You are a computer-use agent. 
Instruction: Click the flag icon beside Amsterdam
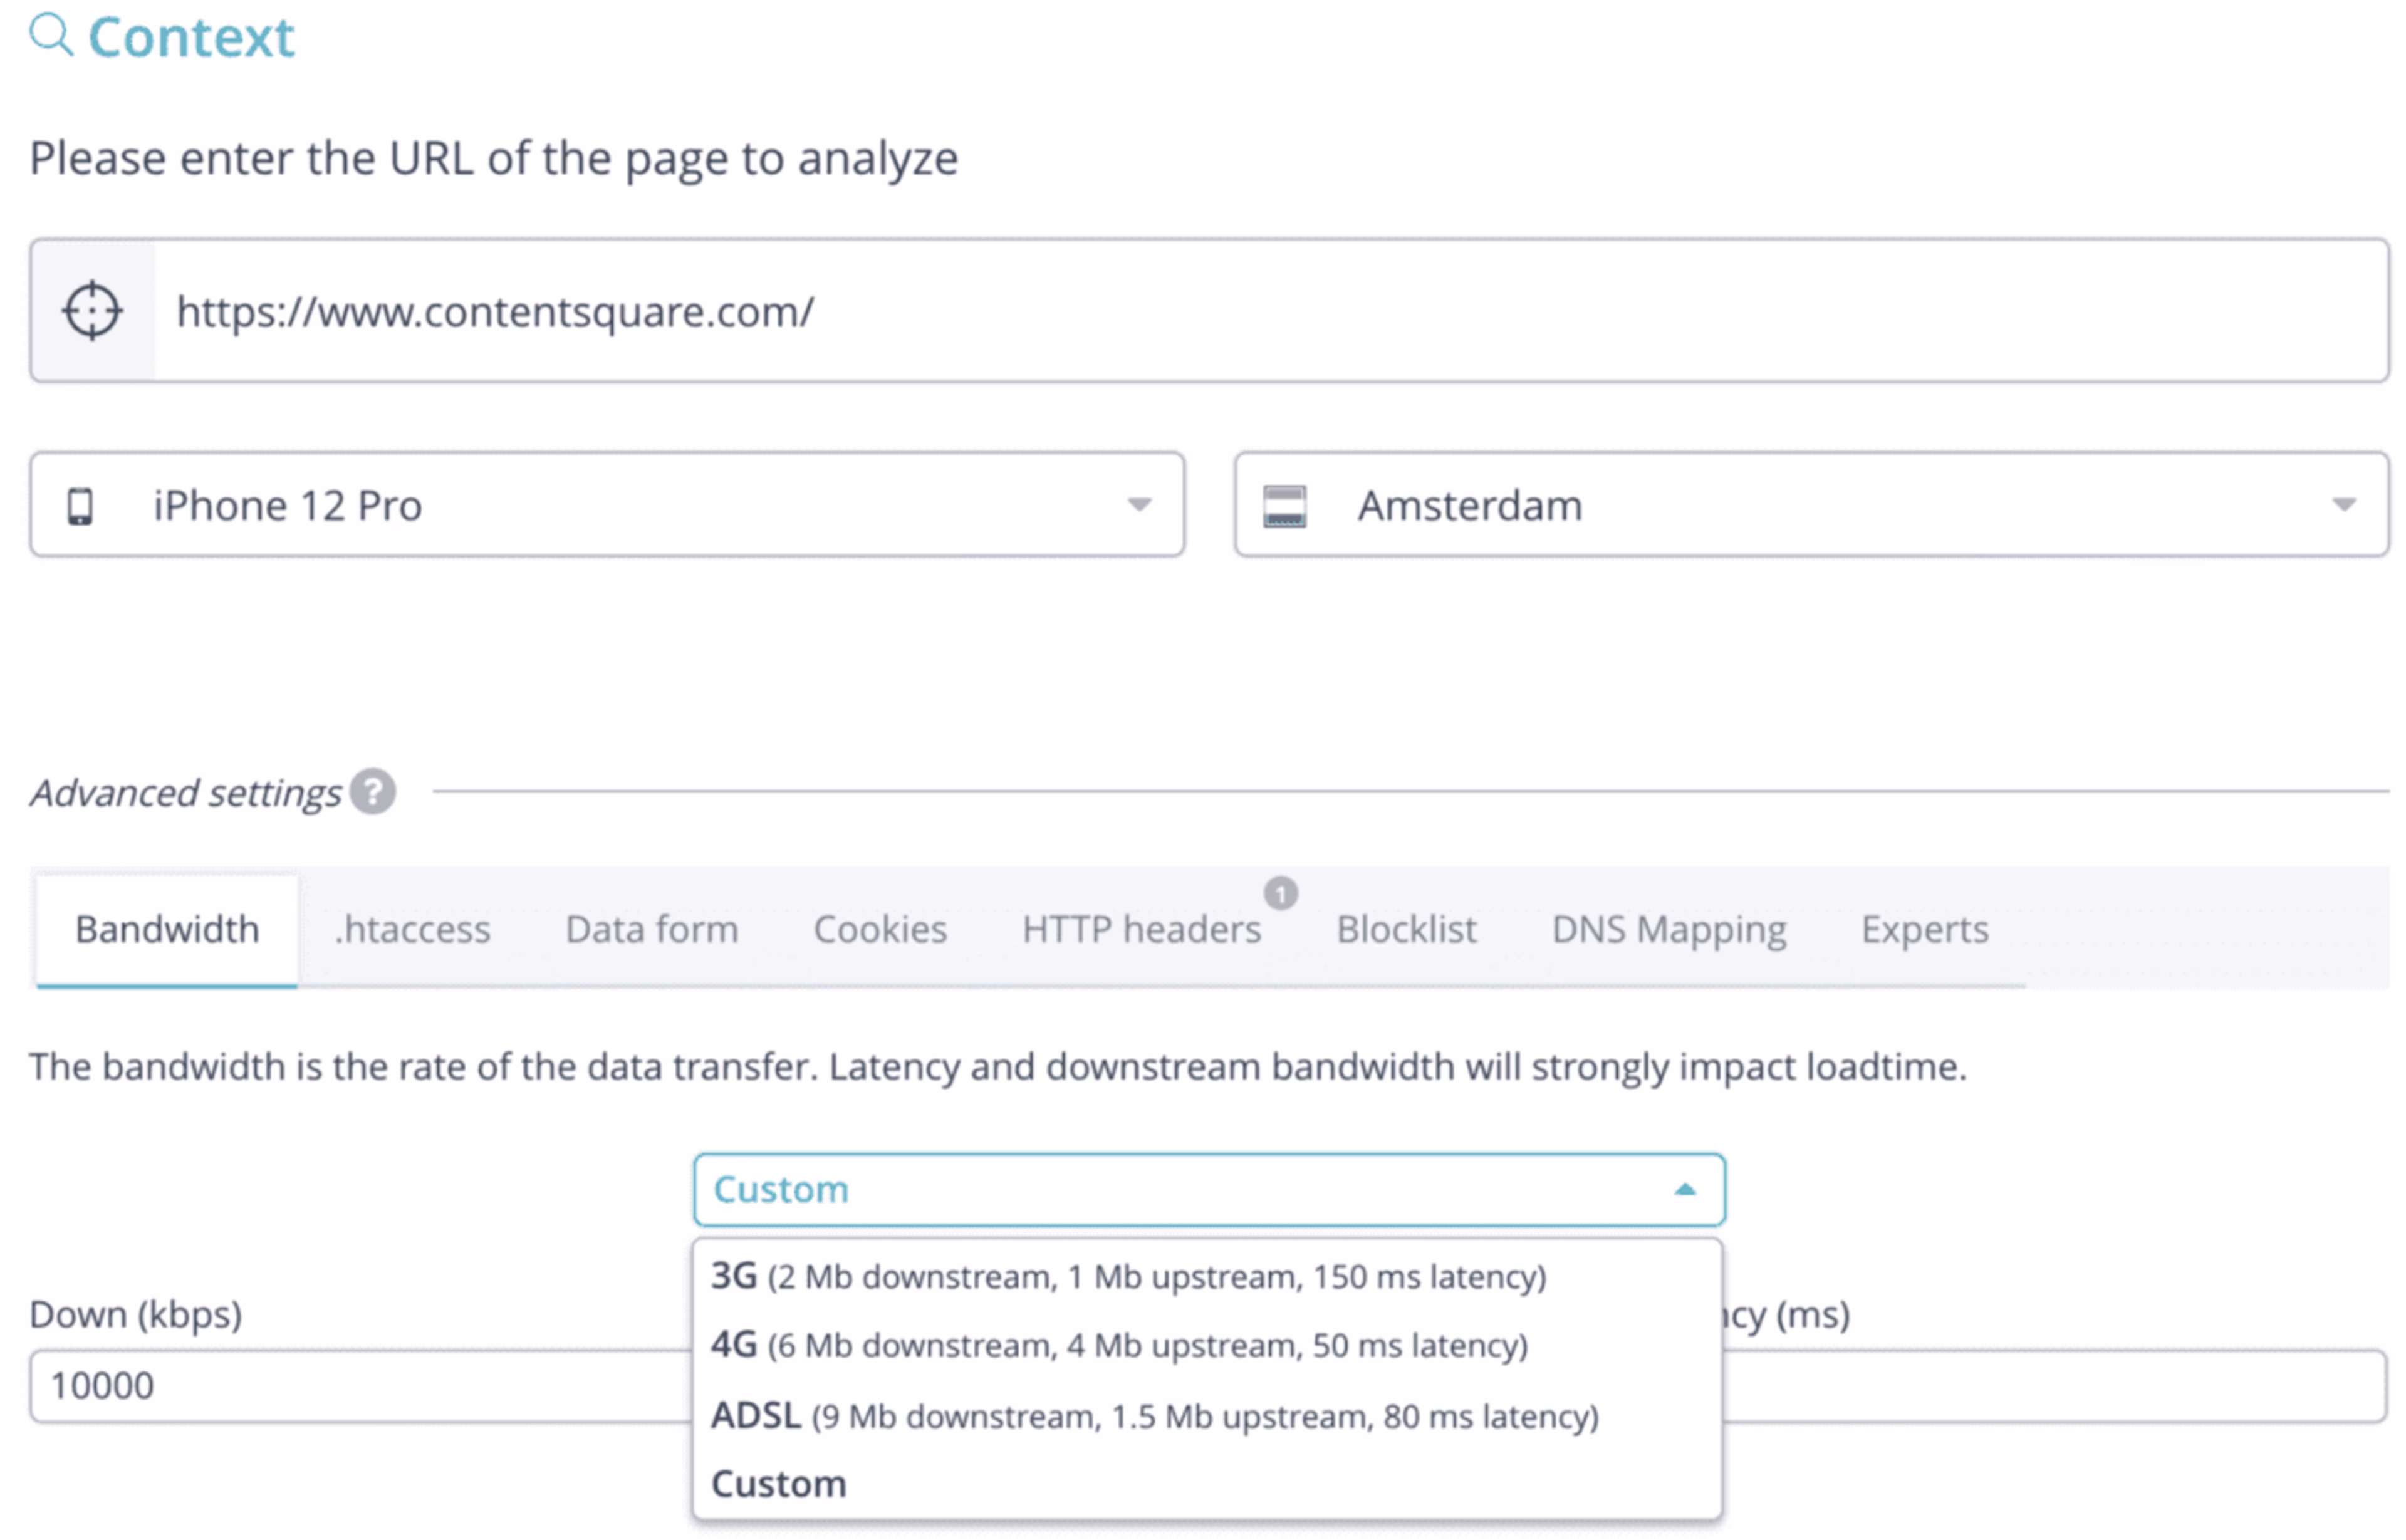(1284, 506)
